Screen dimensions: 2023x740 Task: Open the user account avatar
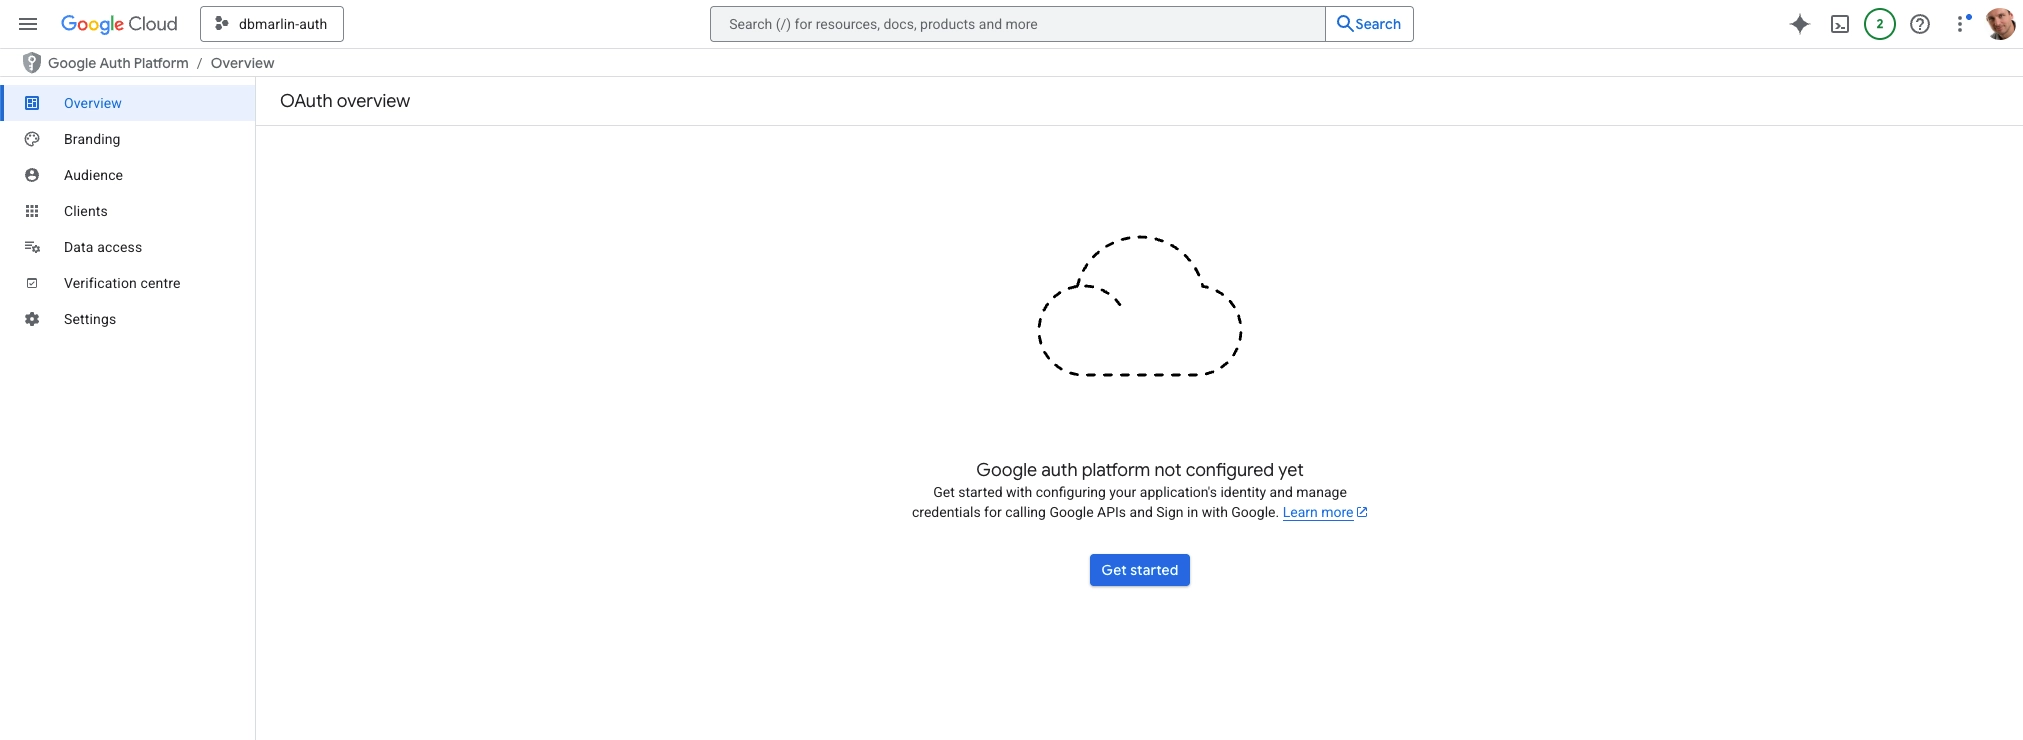point(2000,24)
